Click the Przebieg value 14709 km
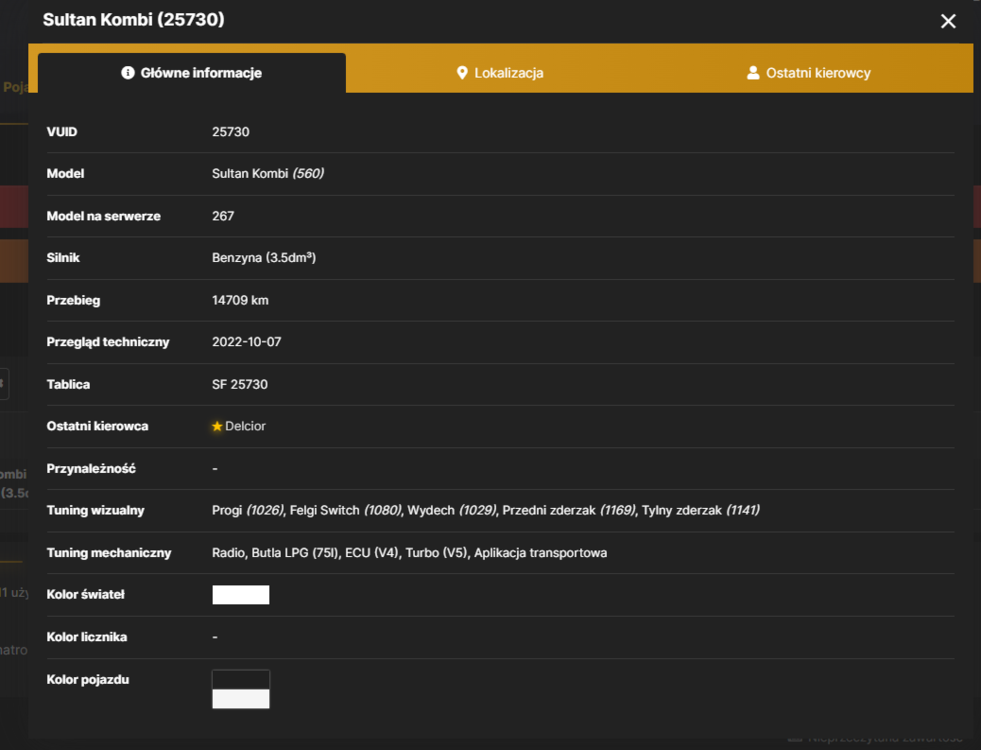The image size is (981, 750). point(240,300)
